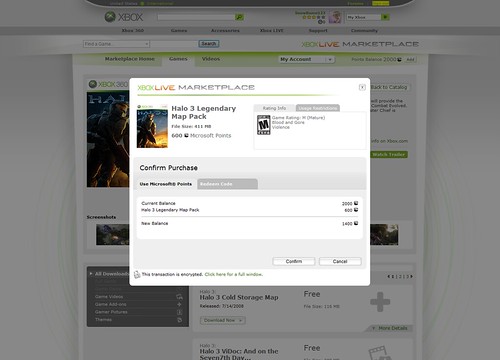Click the Cold Storage plus icon

point(380,302)
